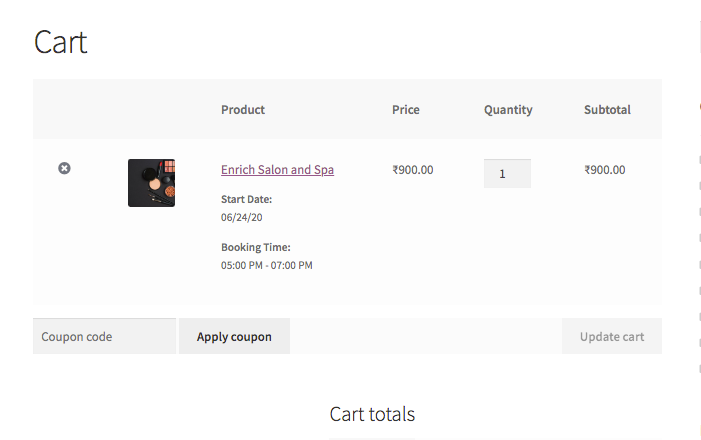Focus the quantity input field

coord(507,173)
